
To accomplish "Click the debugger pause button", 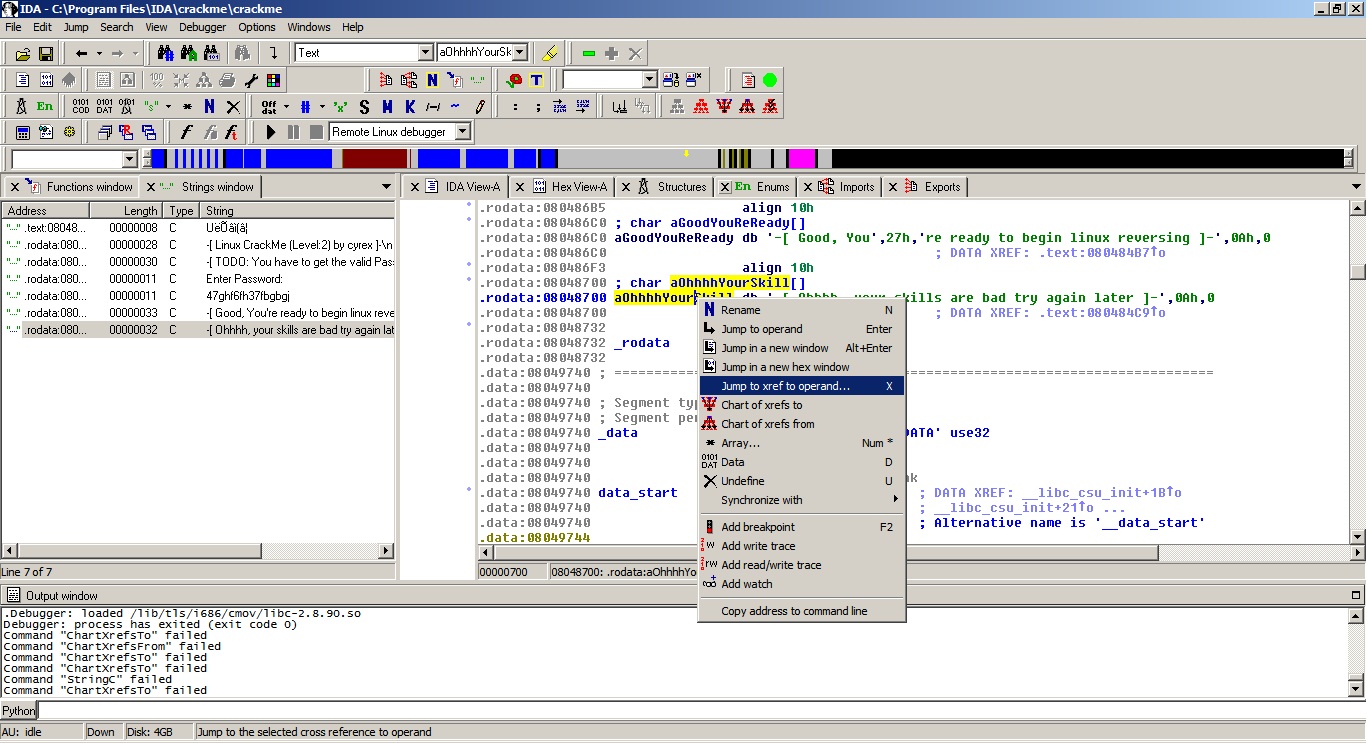I will (x=293, y=132).
